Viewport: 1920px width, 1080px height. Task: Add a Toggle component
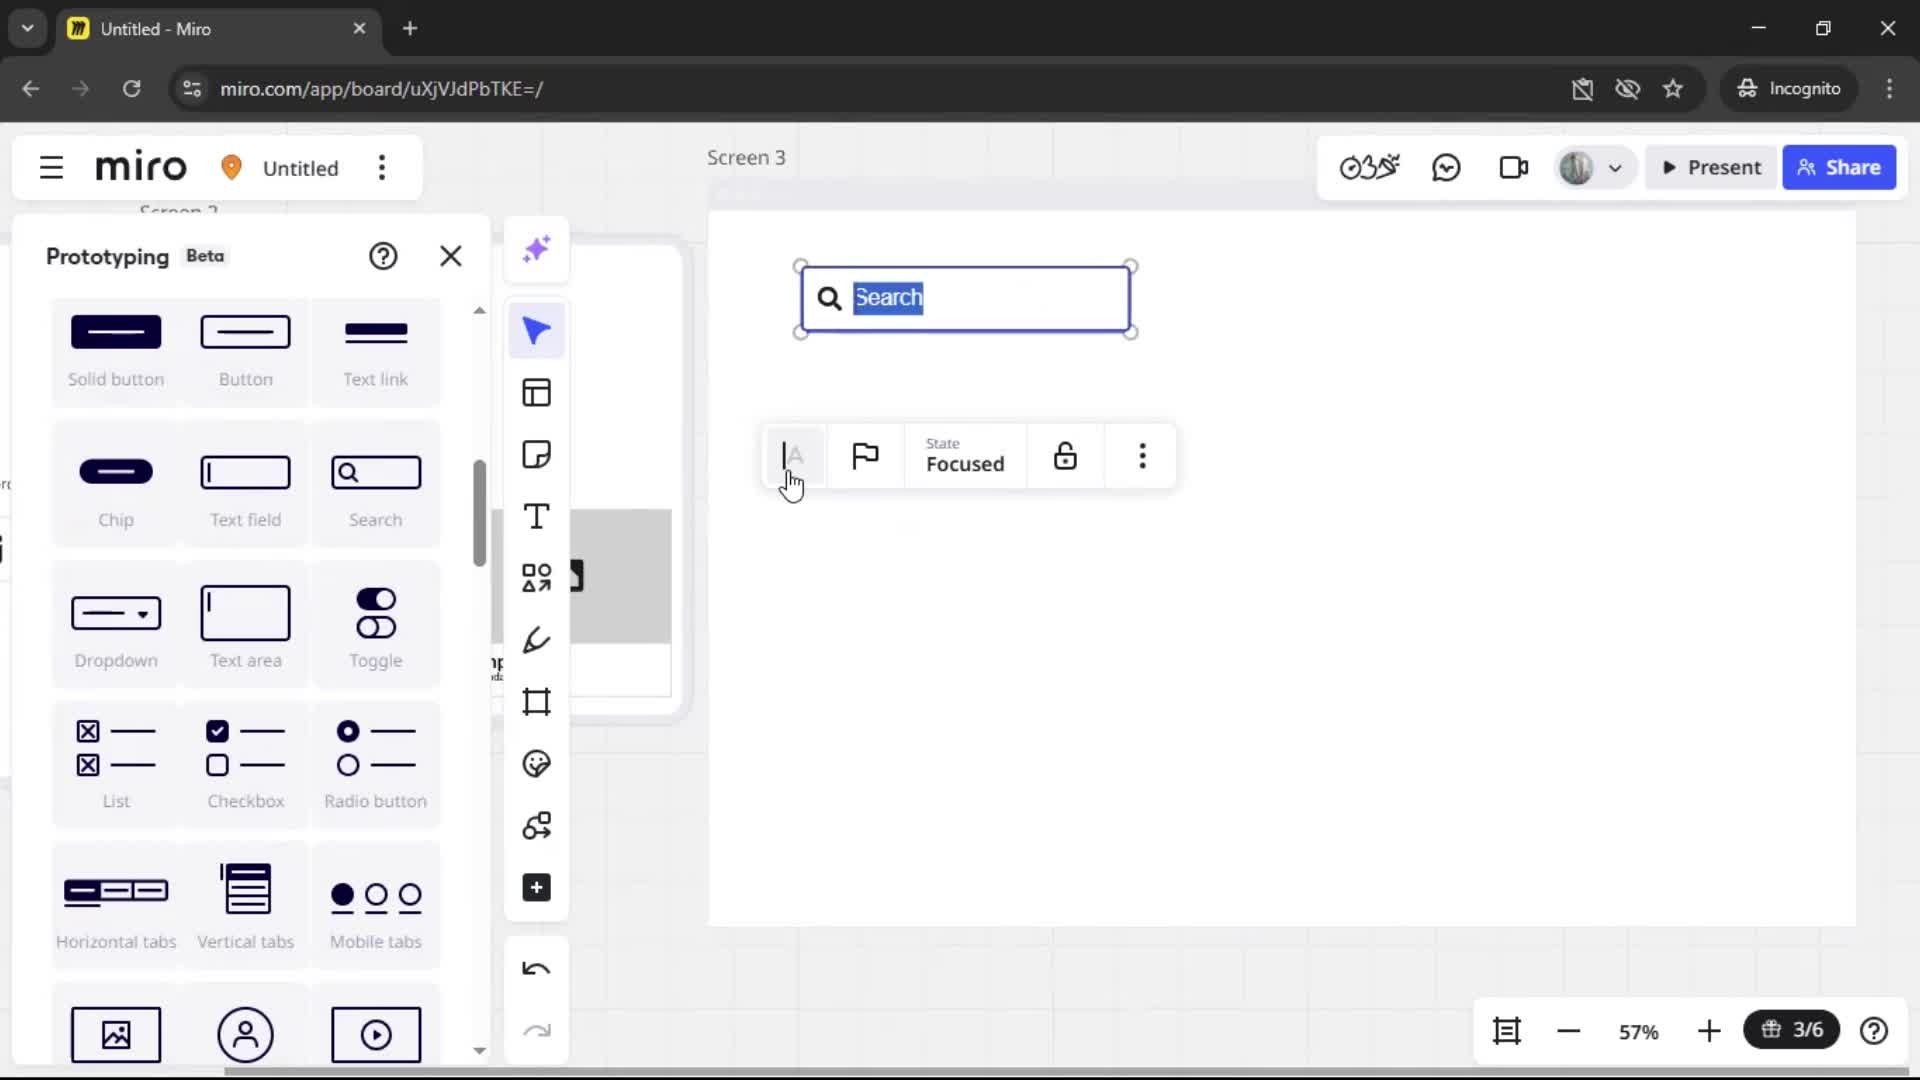click(376, 627)
